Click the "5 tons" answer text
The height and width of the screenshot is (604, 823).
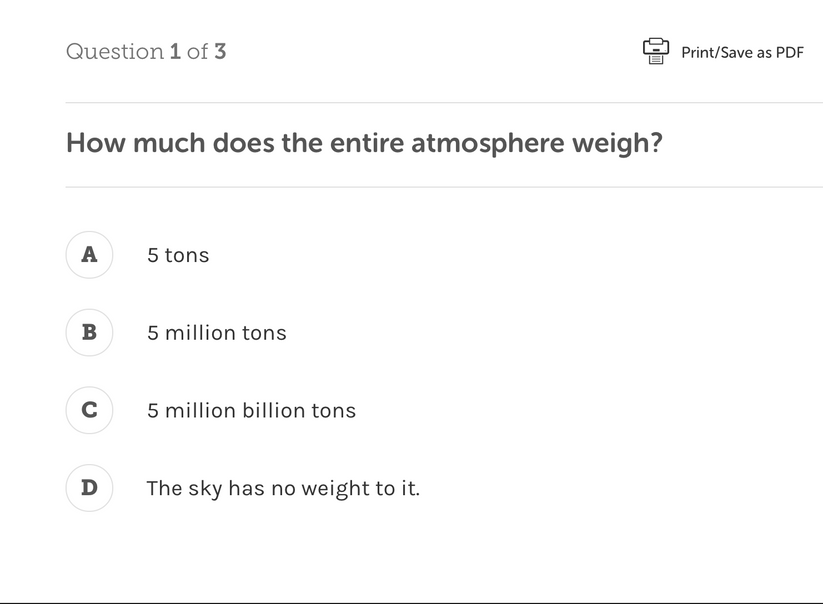pos(178,255)
